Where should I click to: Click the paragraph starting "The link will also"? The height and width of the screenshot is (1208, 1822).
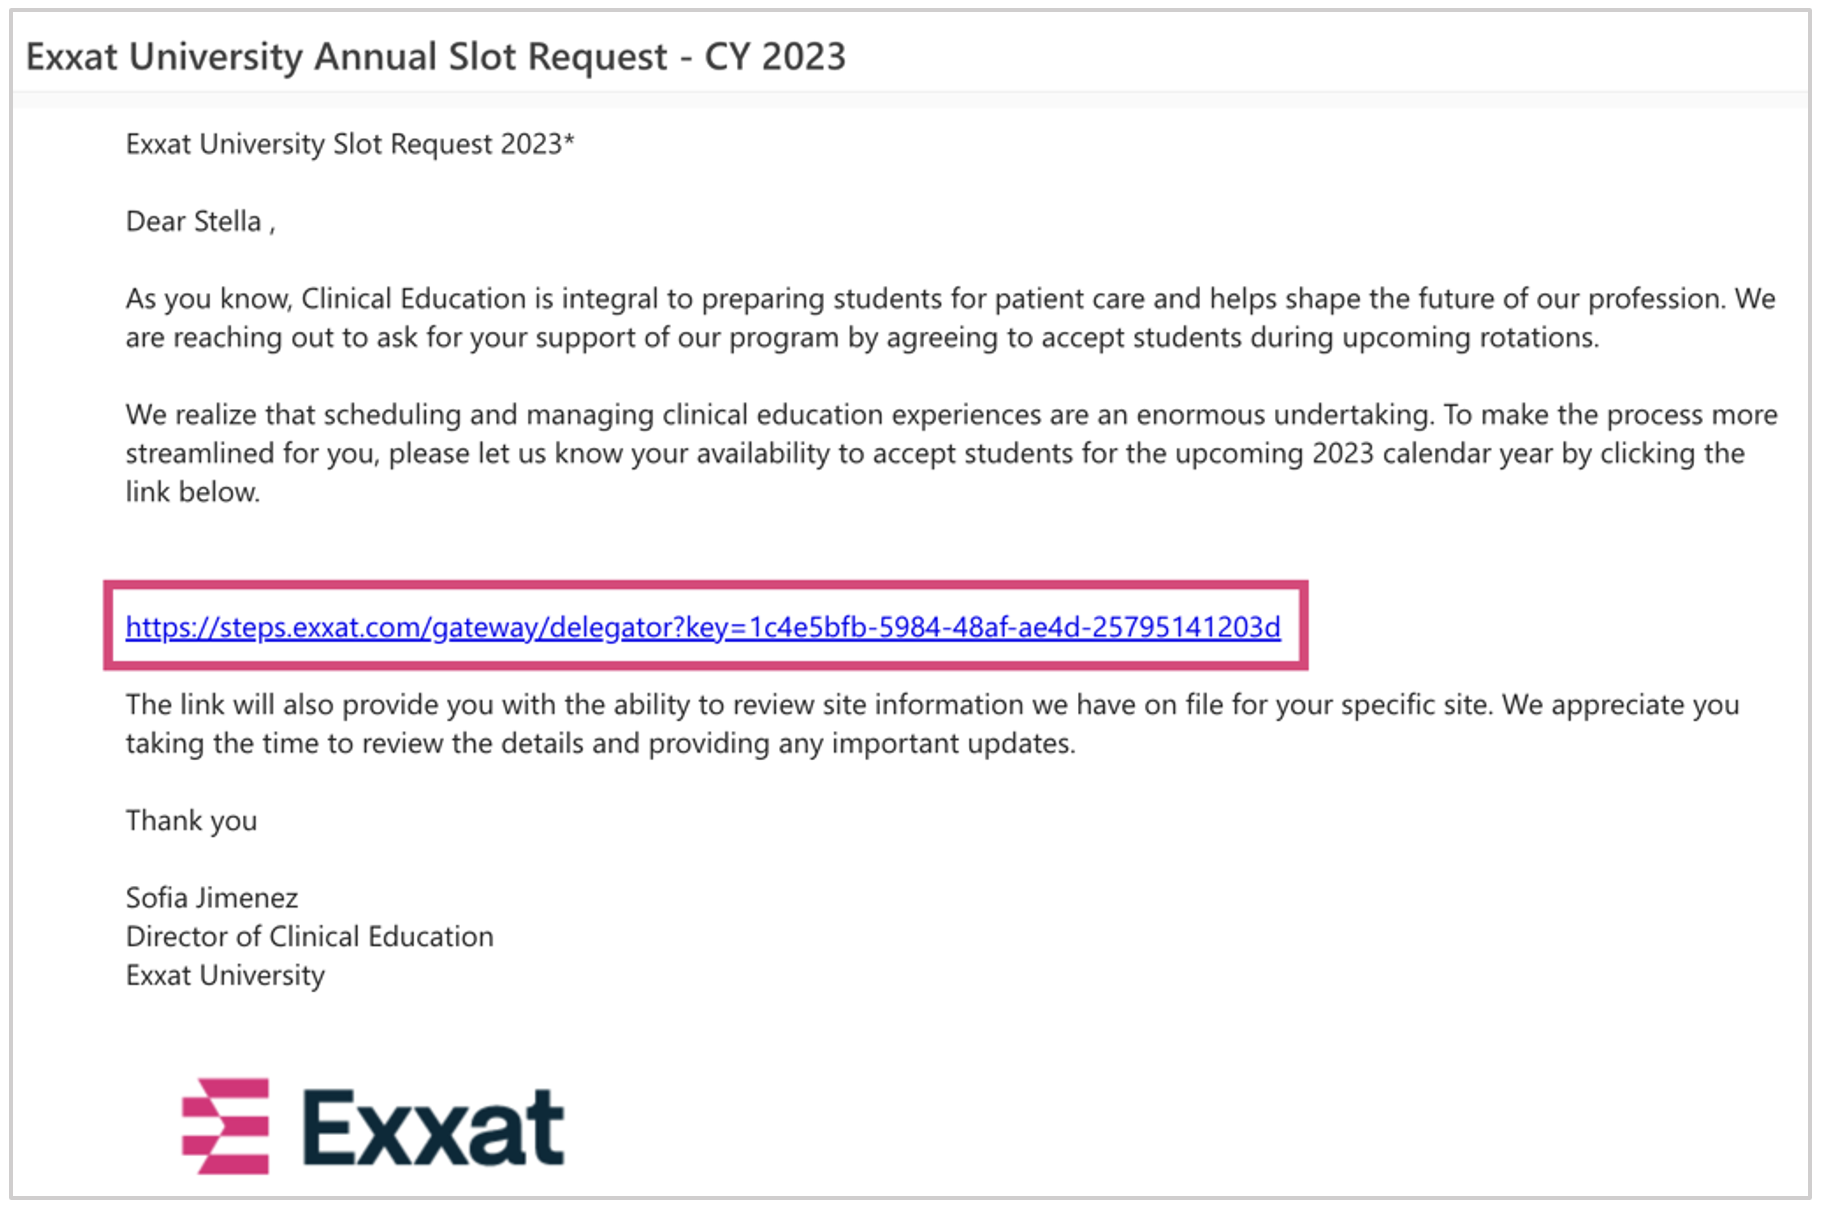point(931,723)
